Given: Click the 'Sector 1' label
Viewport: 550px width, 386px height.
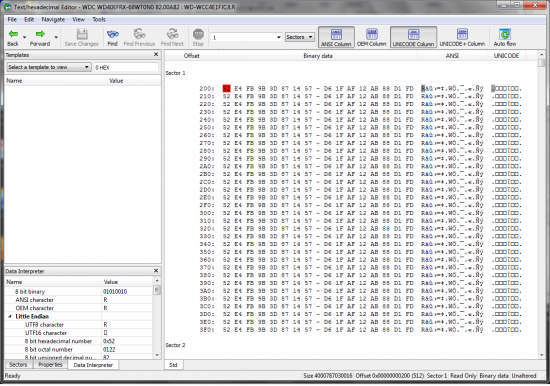Looking at the screenshot, I should coord(175,73).
